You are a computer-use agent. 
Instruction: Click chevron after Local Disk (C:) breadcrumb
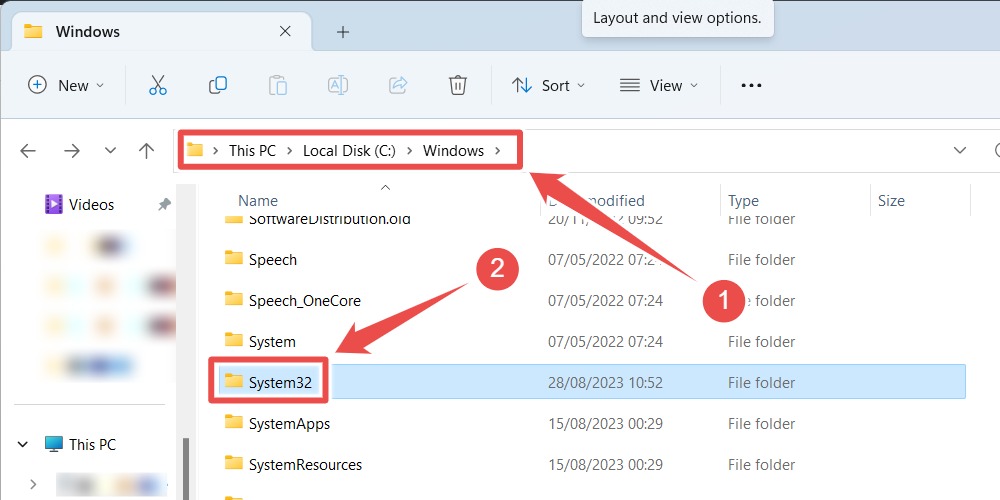coord(409,151)
